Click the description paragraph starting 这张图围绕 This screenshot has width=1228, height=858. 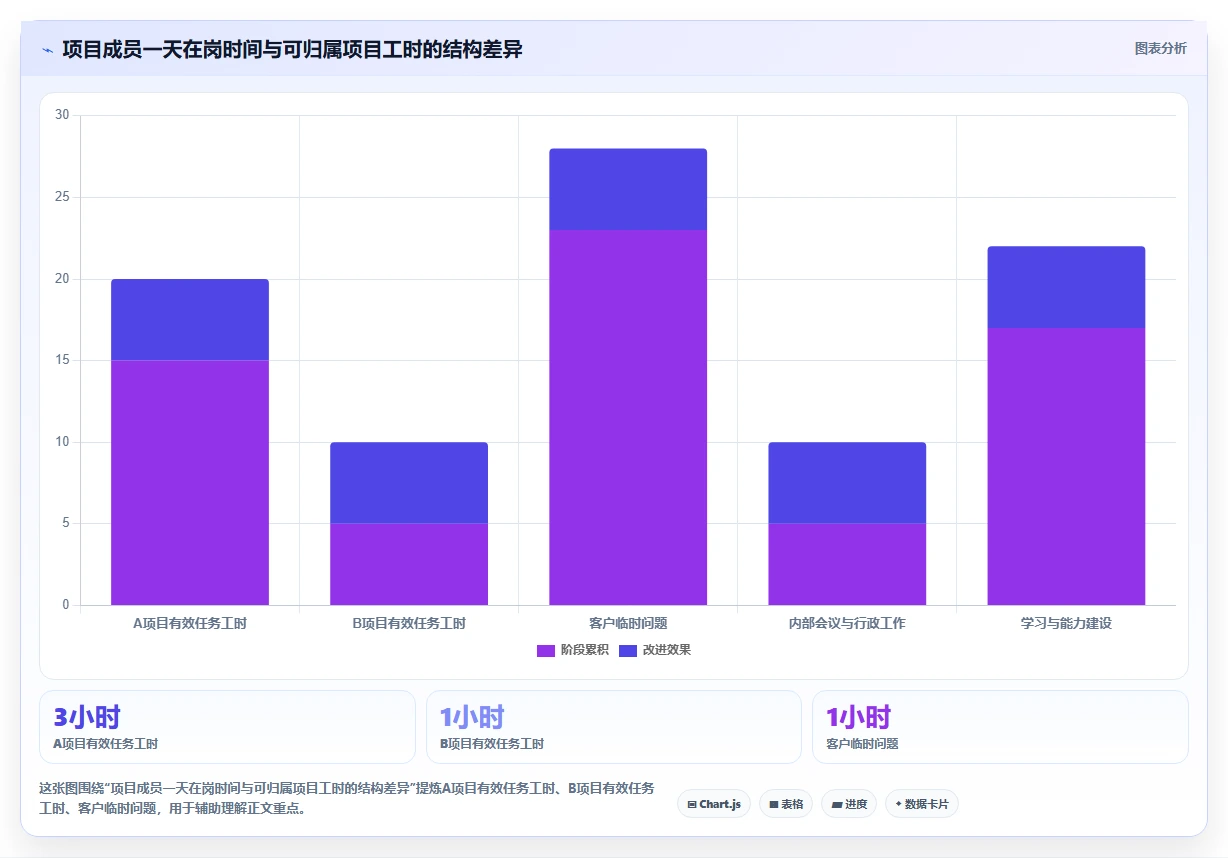click(347, 798)
